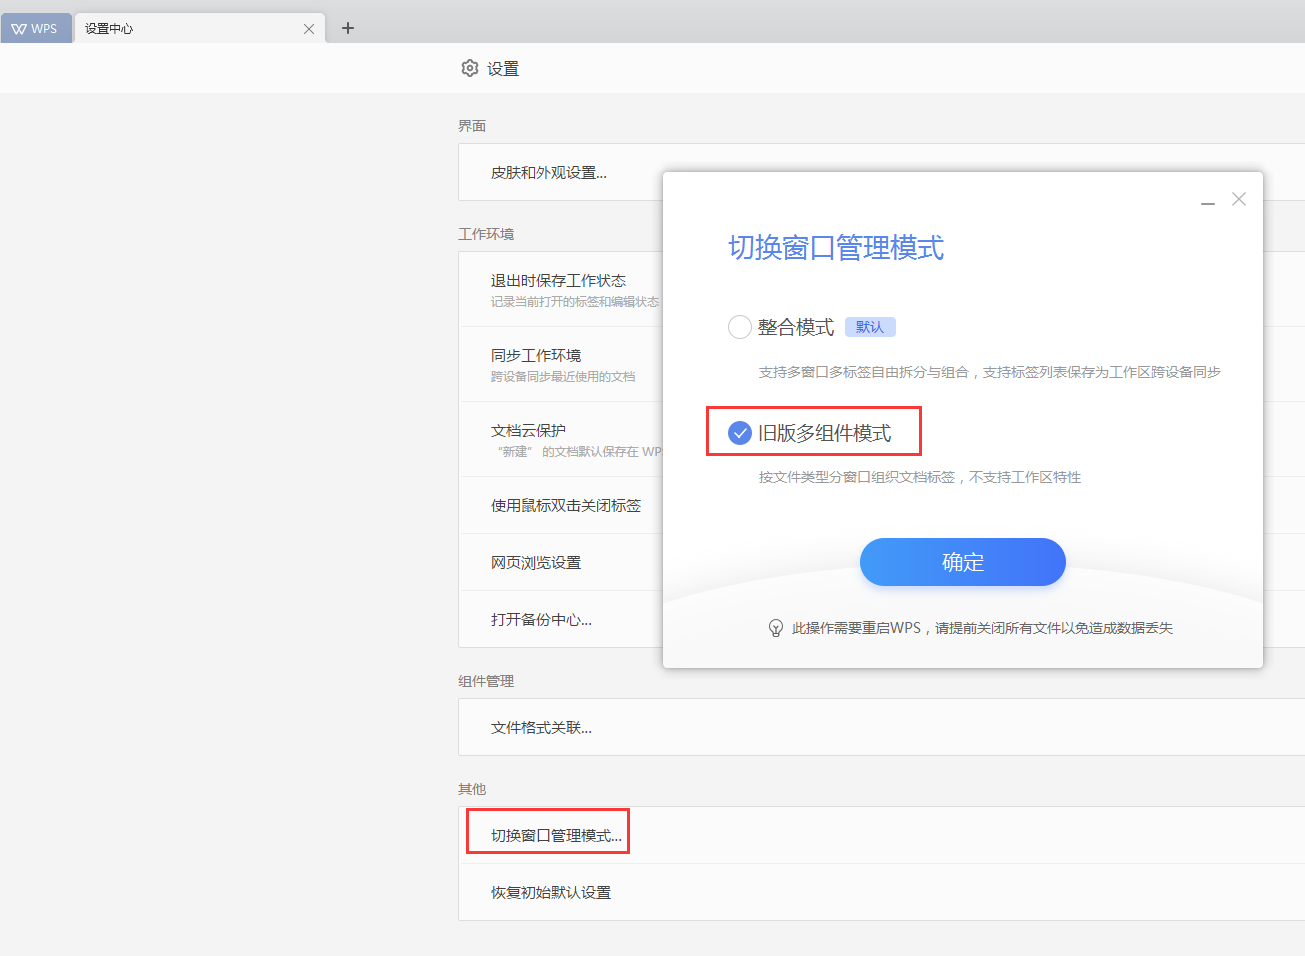
Task: Open a new tab with plus icon
Action: (348, 28)
